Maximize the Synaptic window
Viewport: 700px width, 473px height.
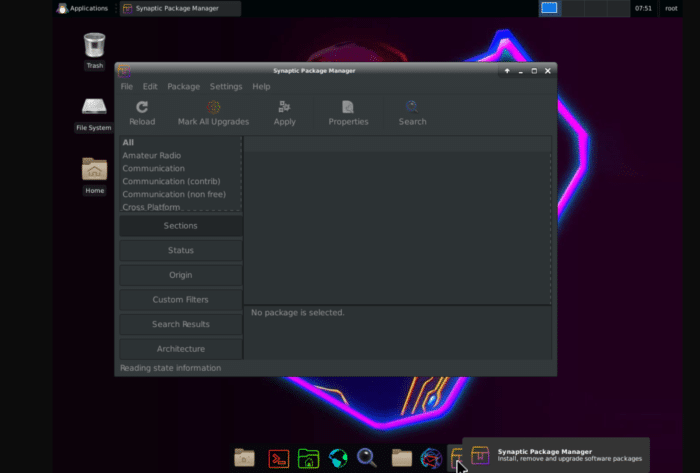point(534,71)
